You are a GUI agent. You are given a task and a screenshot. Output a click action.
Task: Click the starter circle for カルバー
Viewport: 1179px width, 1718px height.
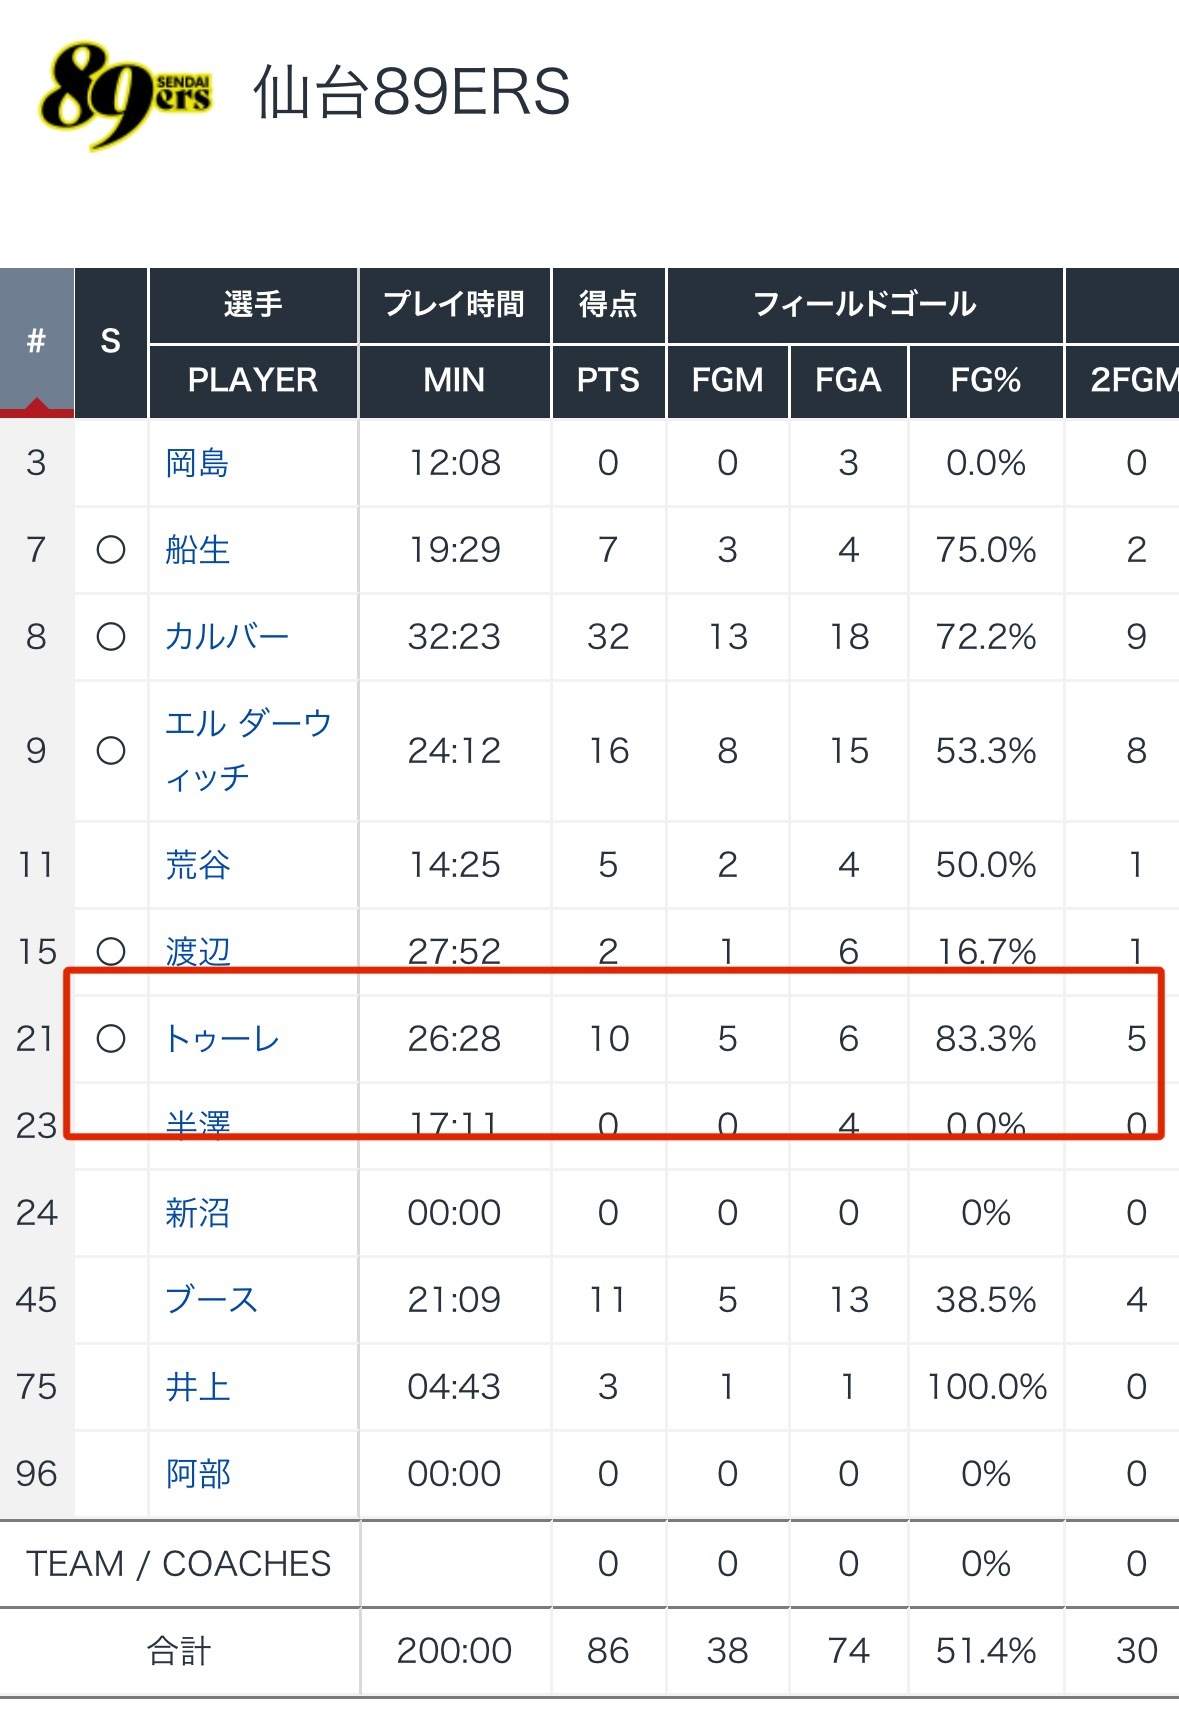[111, 637]
